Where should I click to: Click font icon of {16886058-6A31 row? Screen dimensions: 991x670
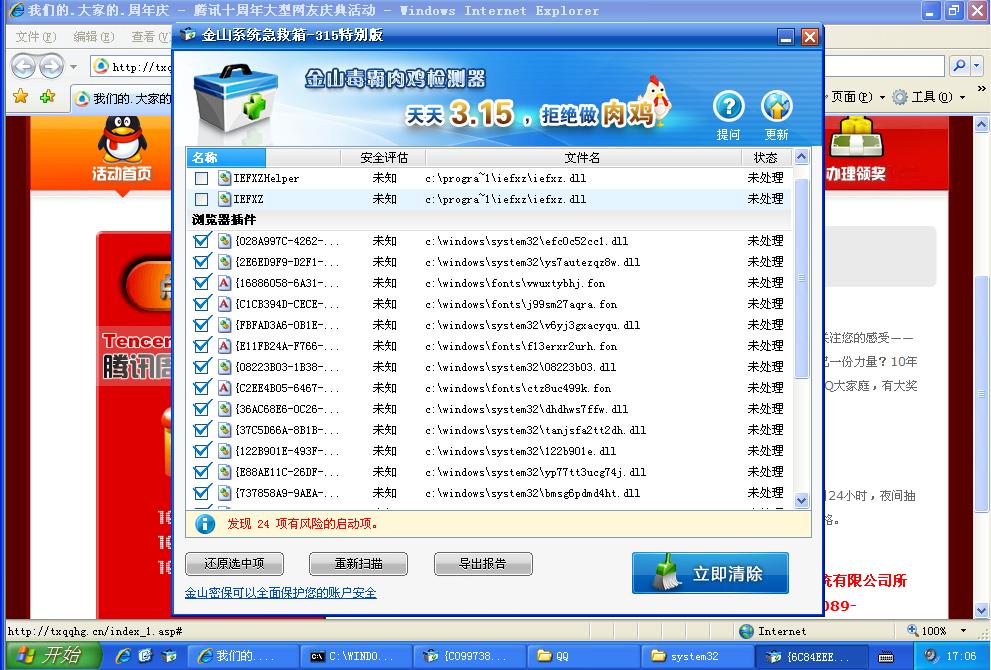[224, 283]
